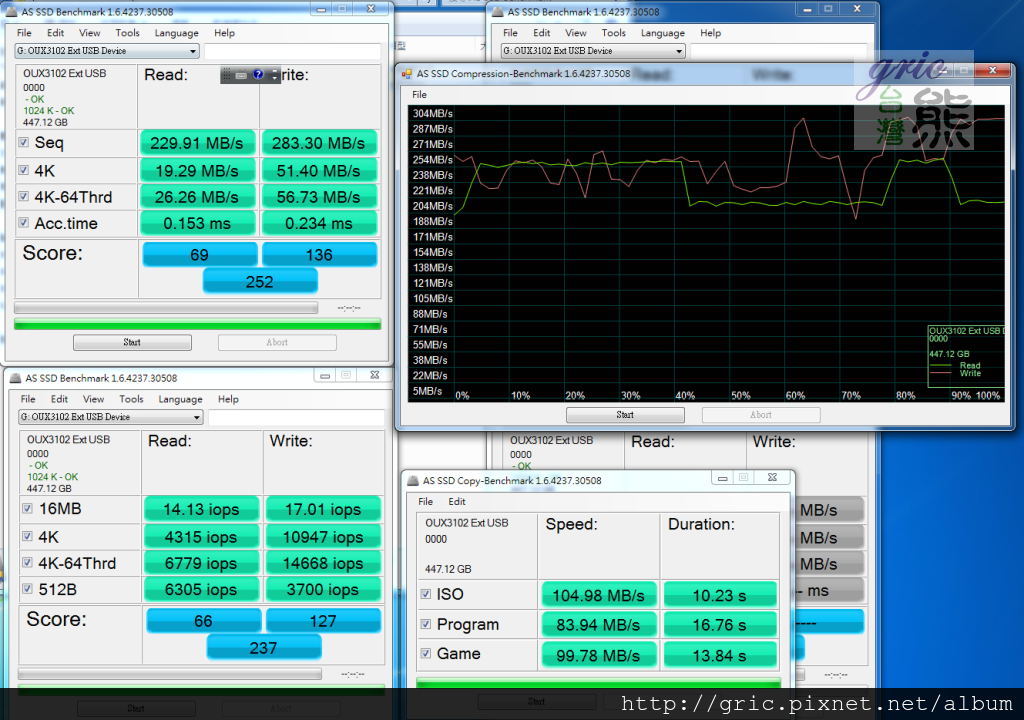Image resolution: width=1024 pixels, height=720 pixels.
Task: Disable the Acc.time test checkbox
Action: pyautogui.click(x=24, y=223)
